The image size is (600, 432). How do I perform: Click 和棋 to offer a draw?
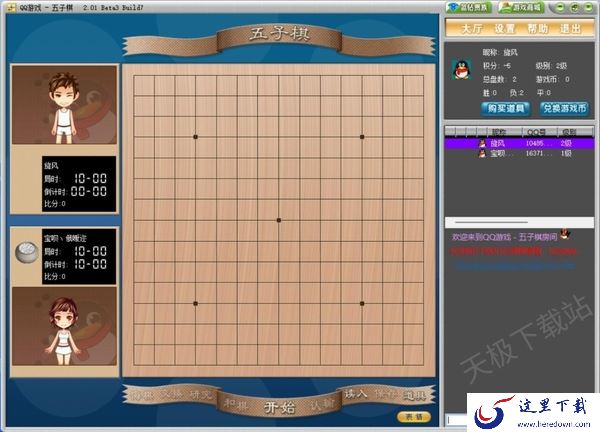point(236,404)
